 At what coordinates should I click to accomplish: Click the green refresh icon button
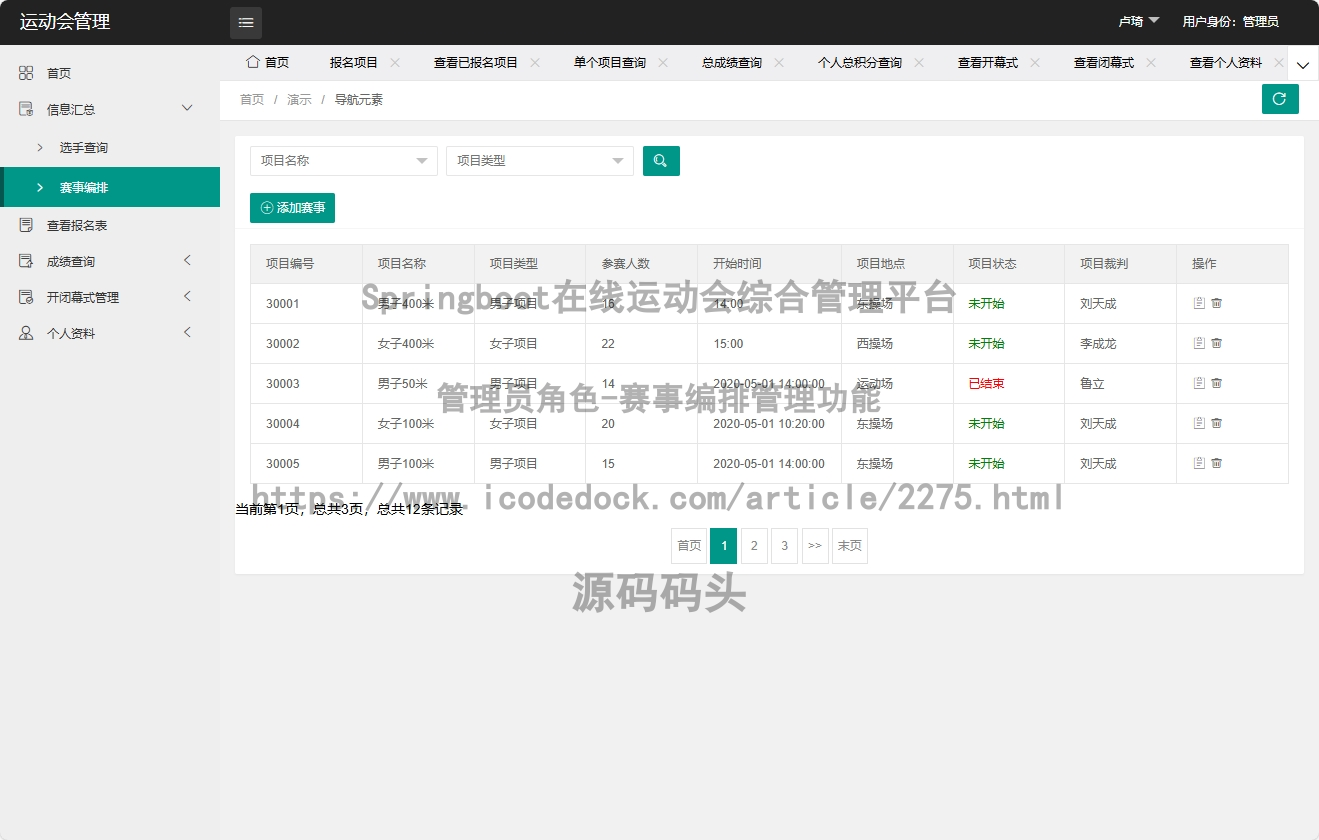1280,99
